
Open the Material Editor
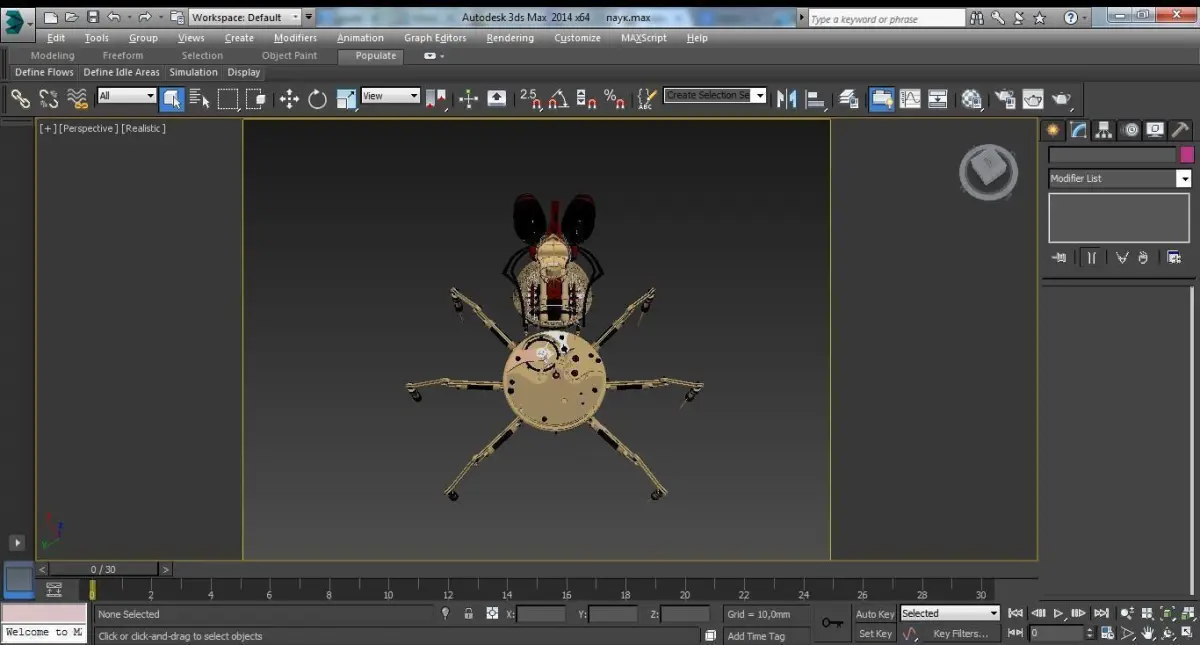pos(971,98)
